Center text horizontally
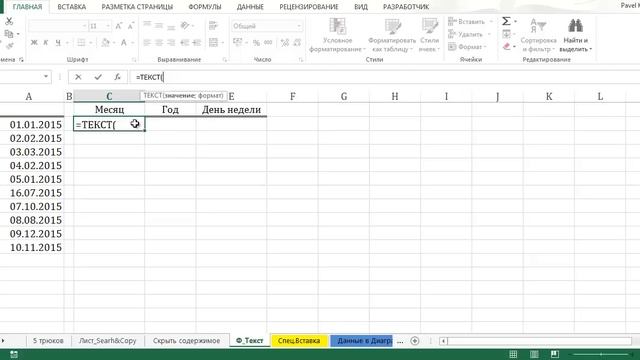640x360 pixels. pos(159,42)
